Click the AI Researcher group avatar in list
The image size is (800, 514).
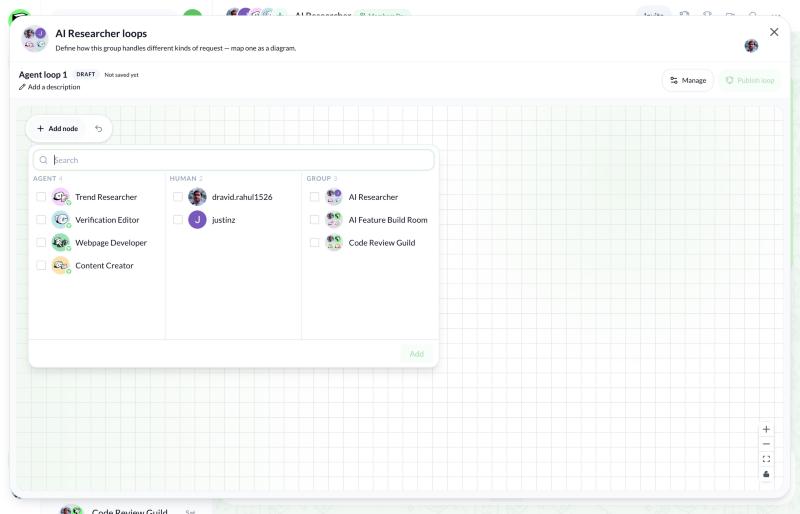334,197
